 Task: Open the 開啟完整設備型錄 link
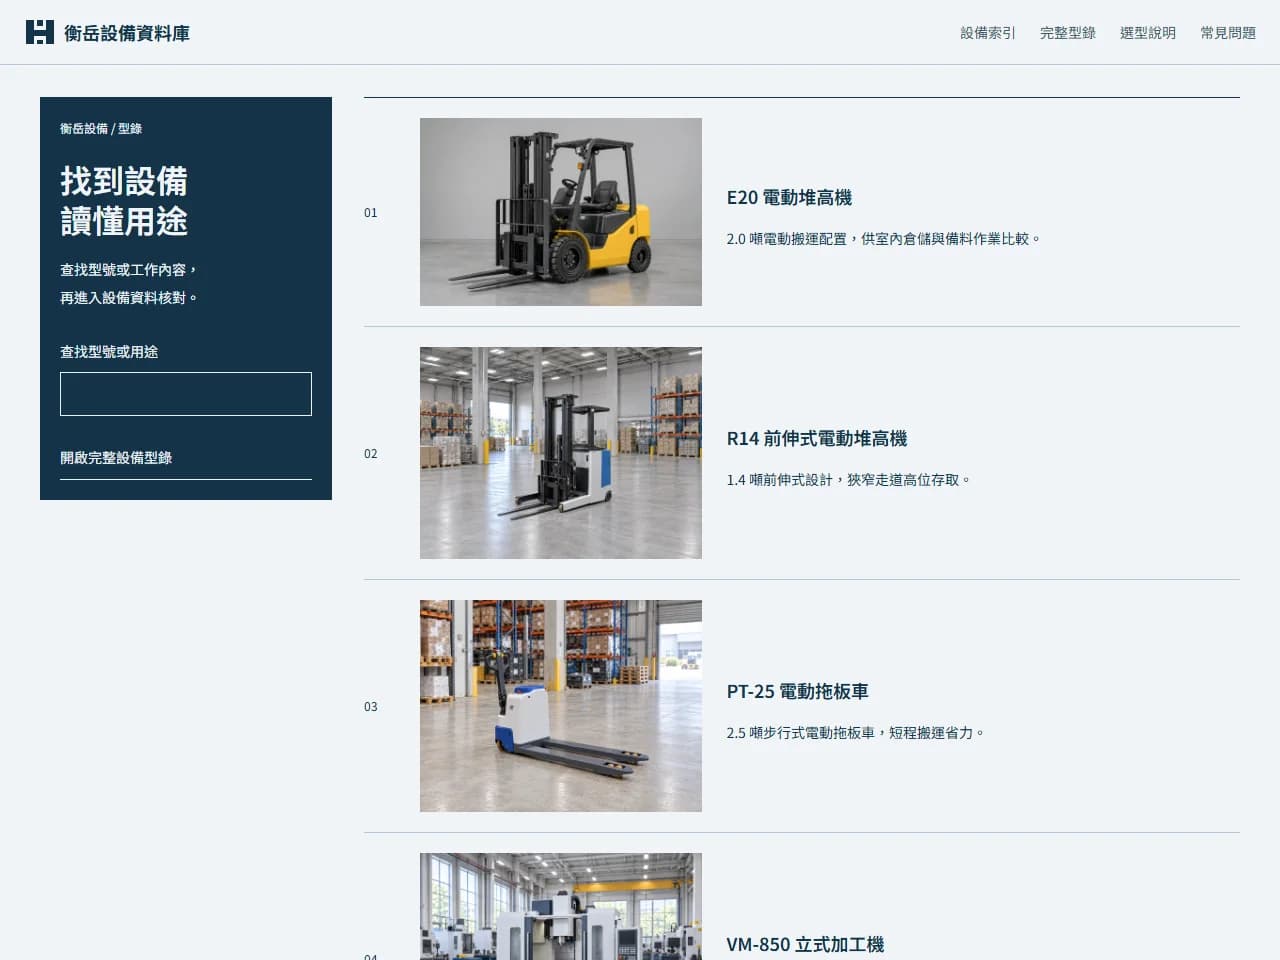click(186, 458)
